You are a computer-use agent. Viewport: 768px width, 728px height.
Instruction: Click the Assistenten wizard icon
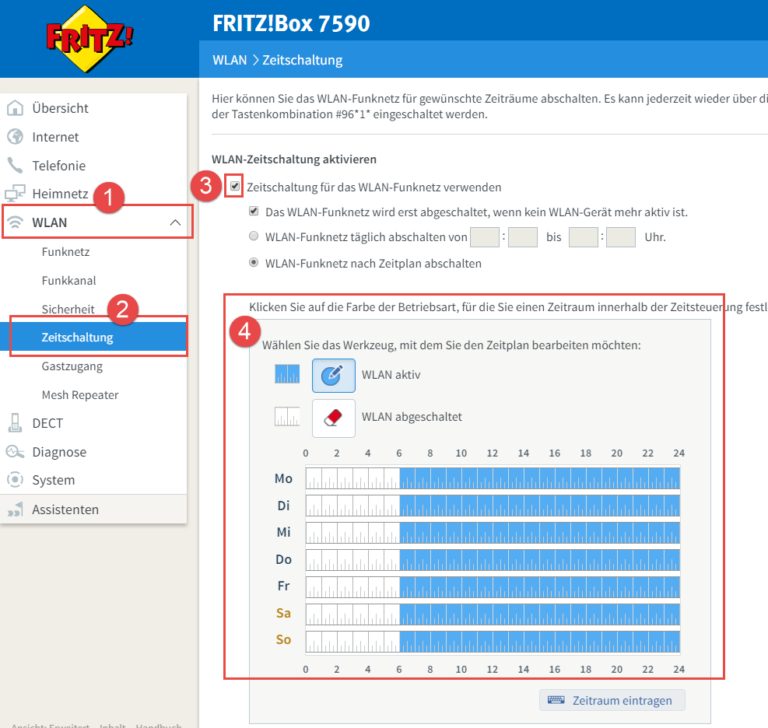[x=15, y=510]
